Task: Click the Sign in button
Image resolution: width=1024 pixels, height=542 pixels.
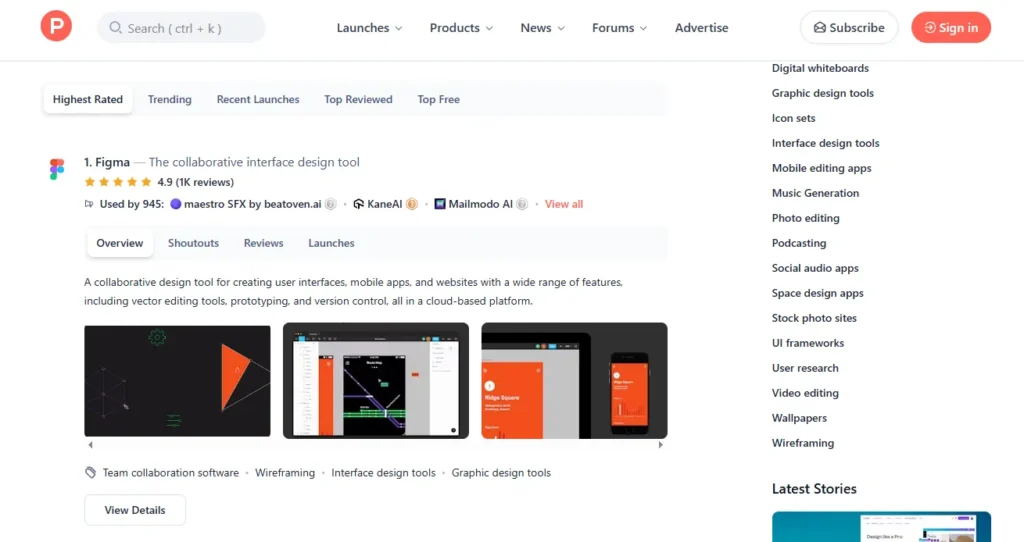Action: 951,27
